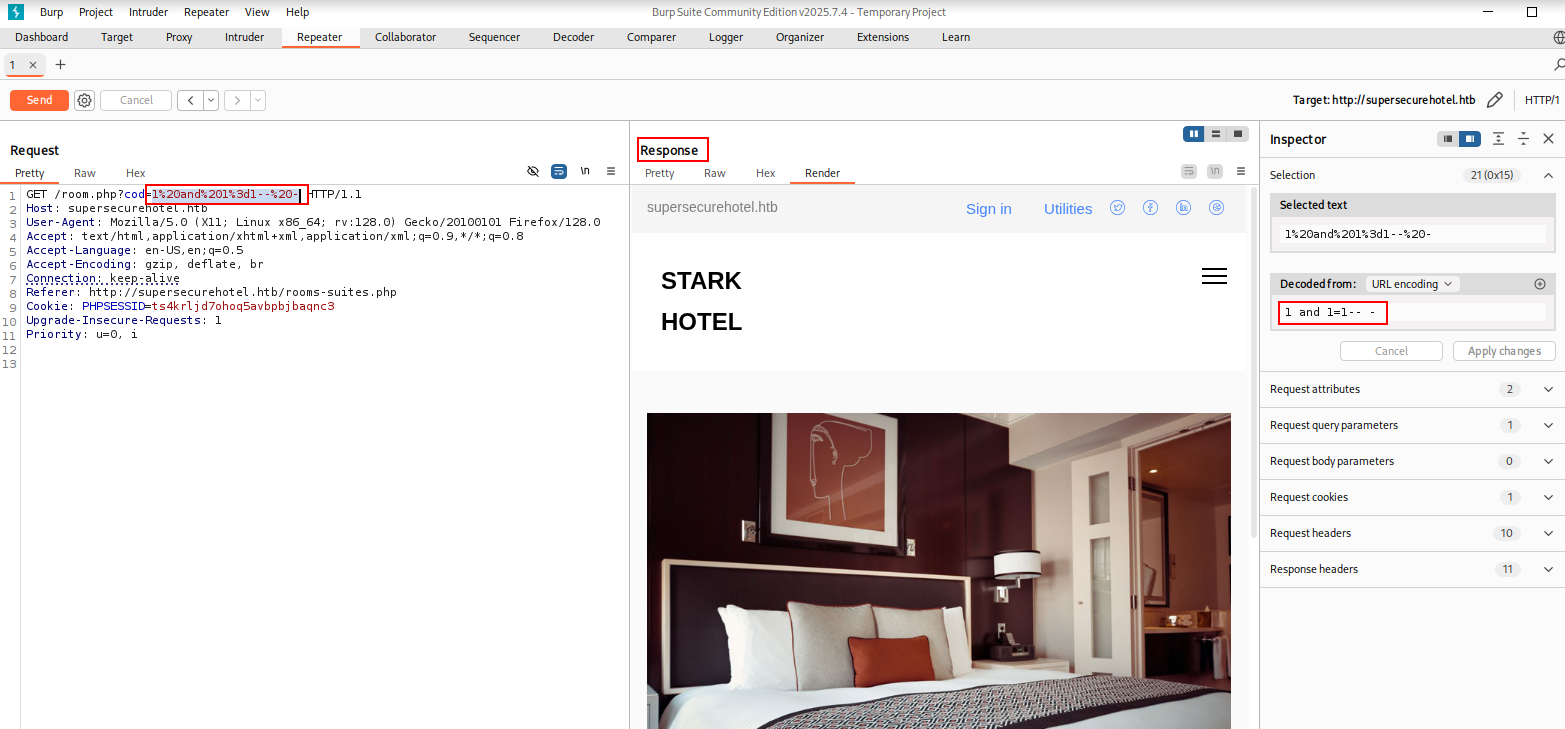The width and height of the screenshot is (1565, 729).
Task: Click add-decoding plus icon in Inspector
Action: click(x=1540, y=284)
